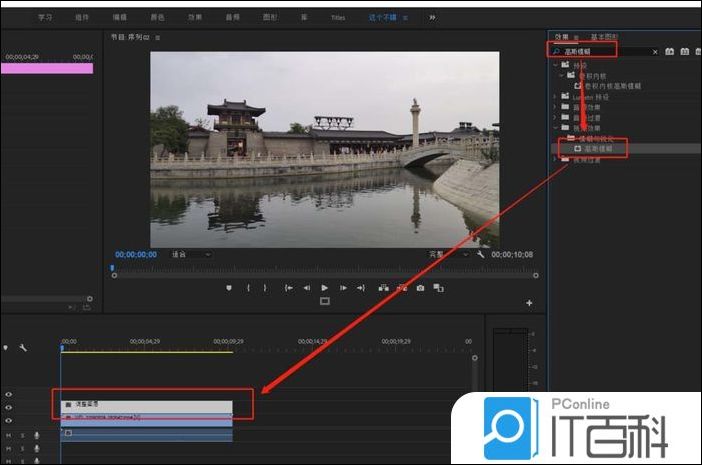This screenshot has height=465, width=702.
Task: Clear the effects search with X
Action: point(656,51)
